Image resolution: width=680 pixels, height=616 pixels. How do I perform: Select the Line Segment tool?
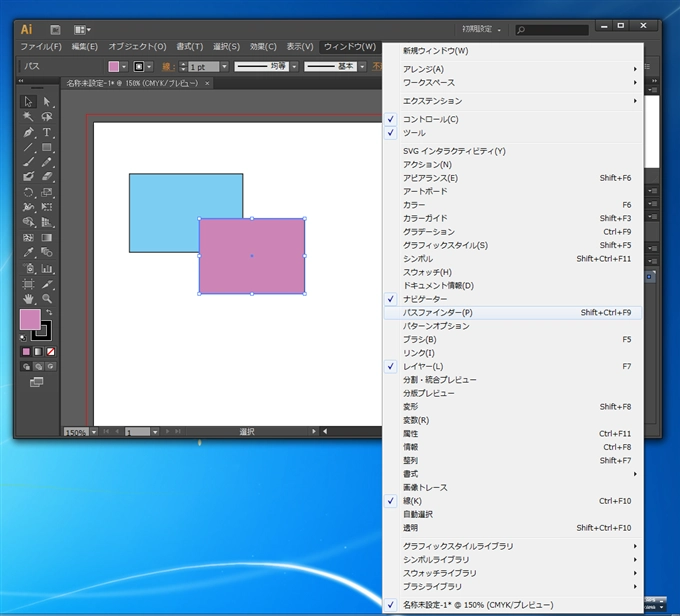coord(28,147)
